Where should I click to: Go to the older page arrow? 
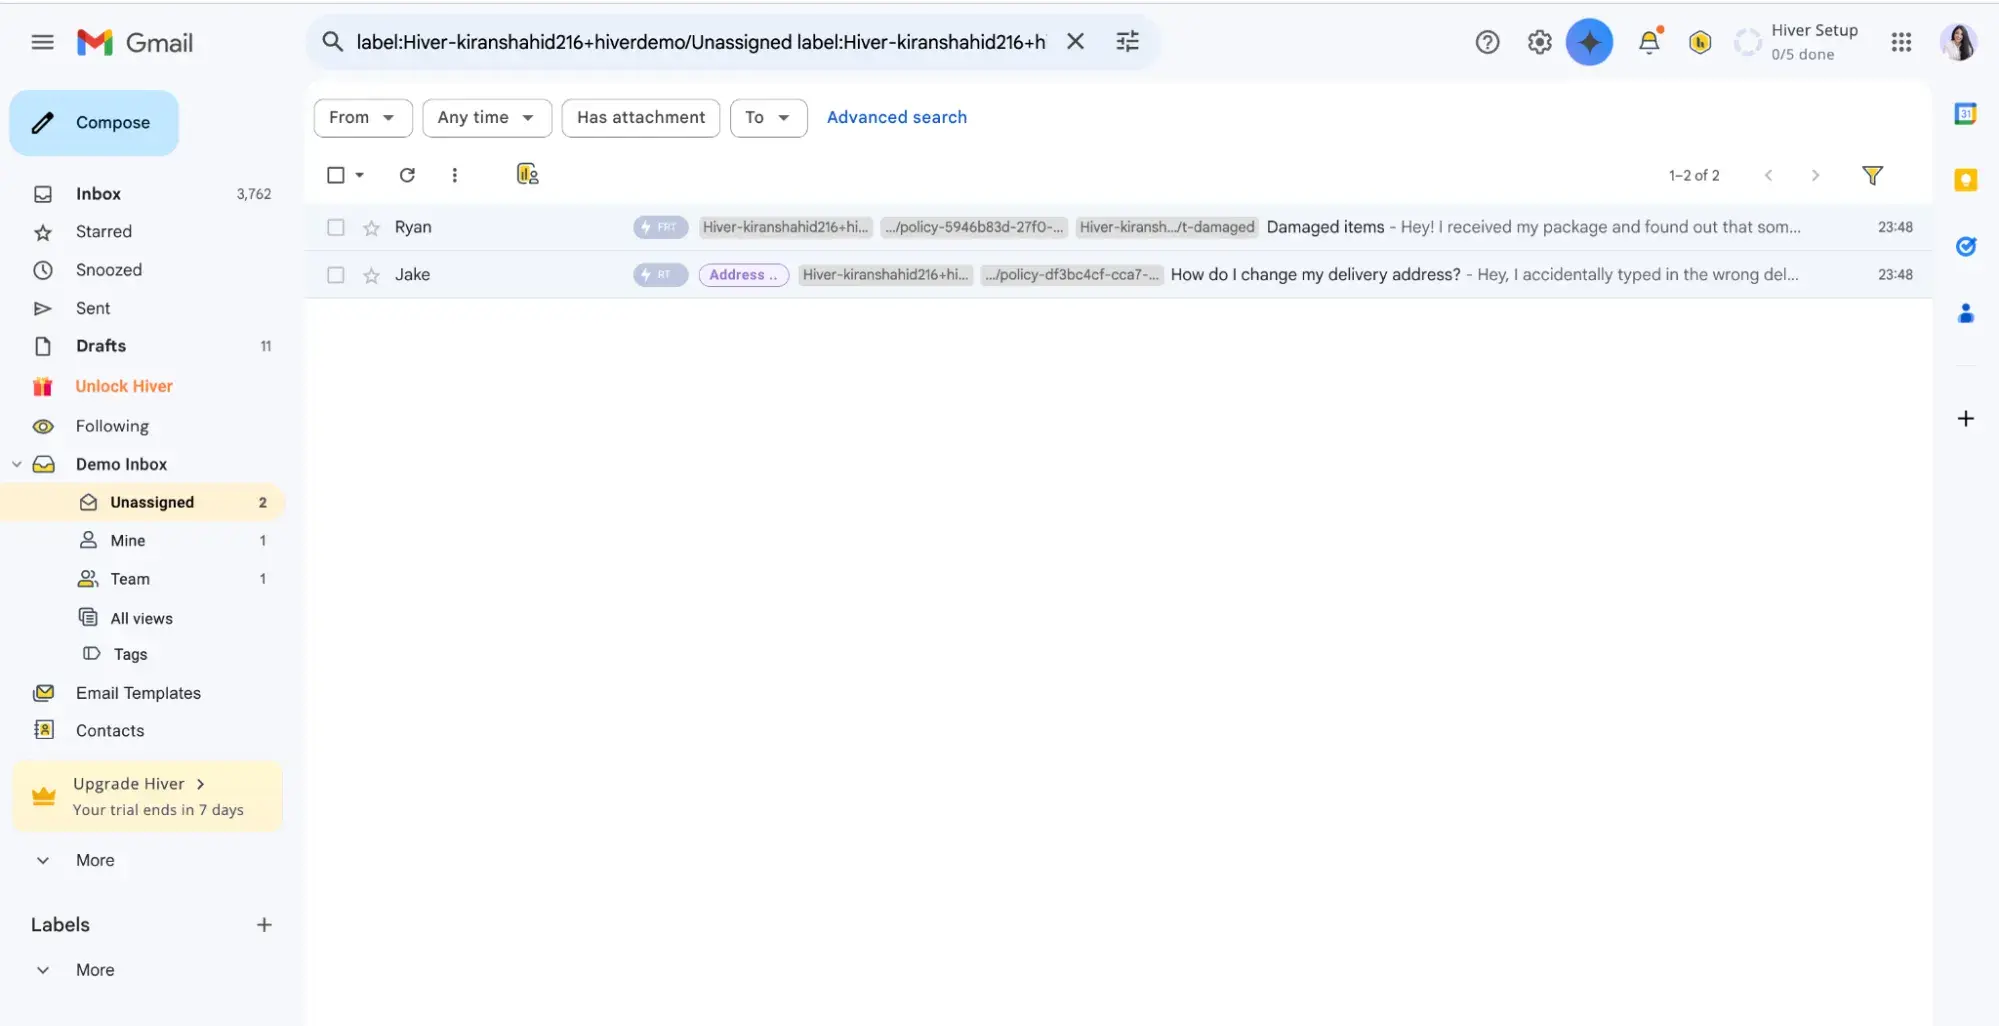(1815, 175)
